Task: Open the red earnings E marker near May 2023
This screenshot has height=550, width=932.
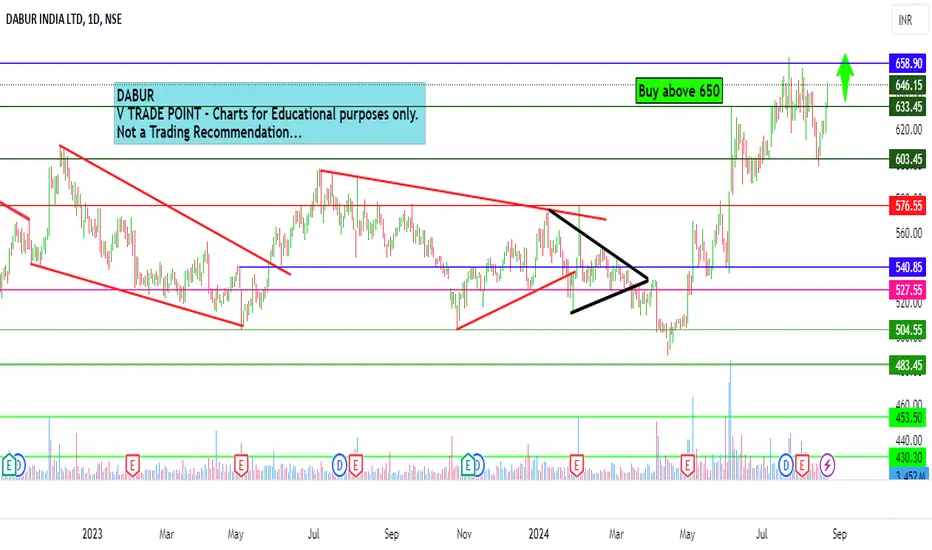Action: click(x=241, y=465)
